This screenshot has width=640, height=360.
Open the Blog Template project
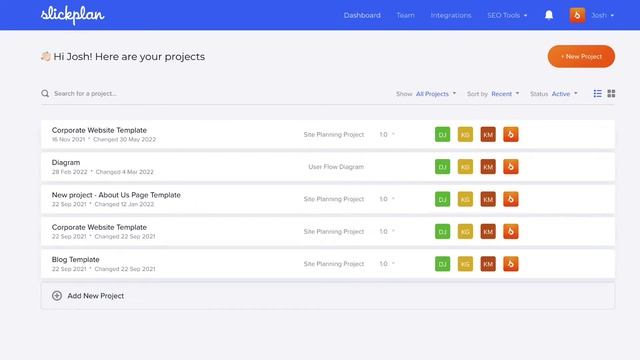click(76, 260)
